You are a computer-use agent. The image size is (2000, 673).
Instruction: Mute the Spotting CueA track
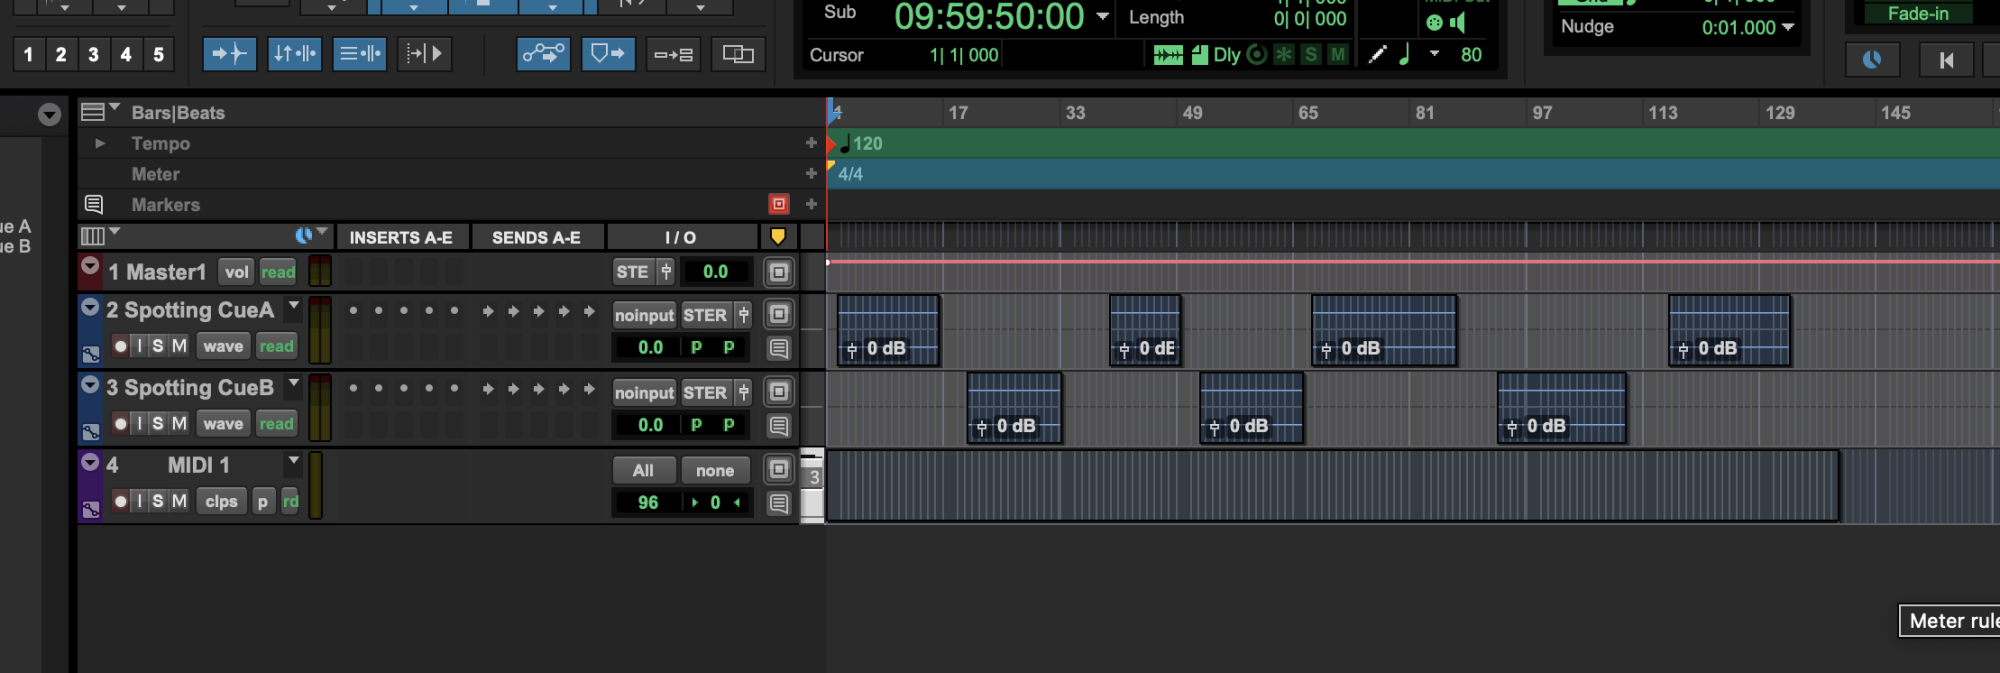pyautogui.click(x=179, y=346)
